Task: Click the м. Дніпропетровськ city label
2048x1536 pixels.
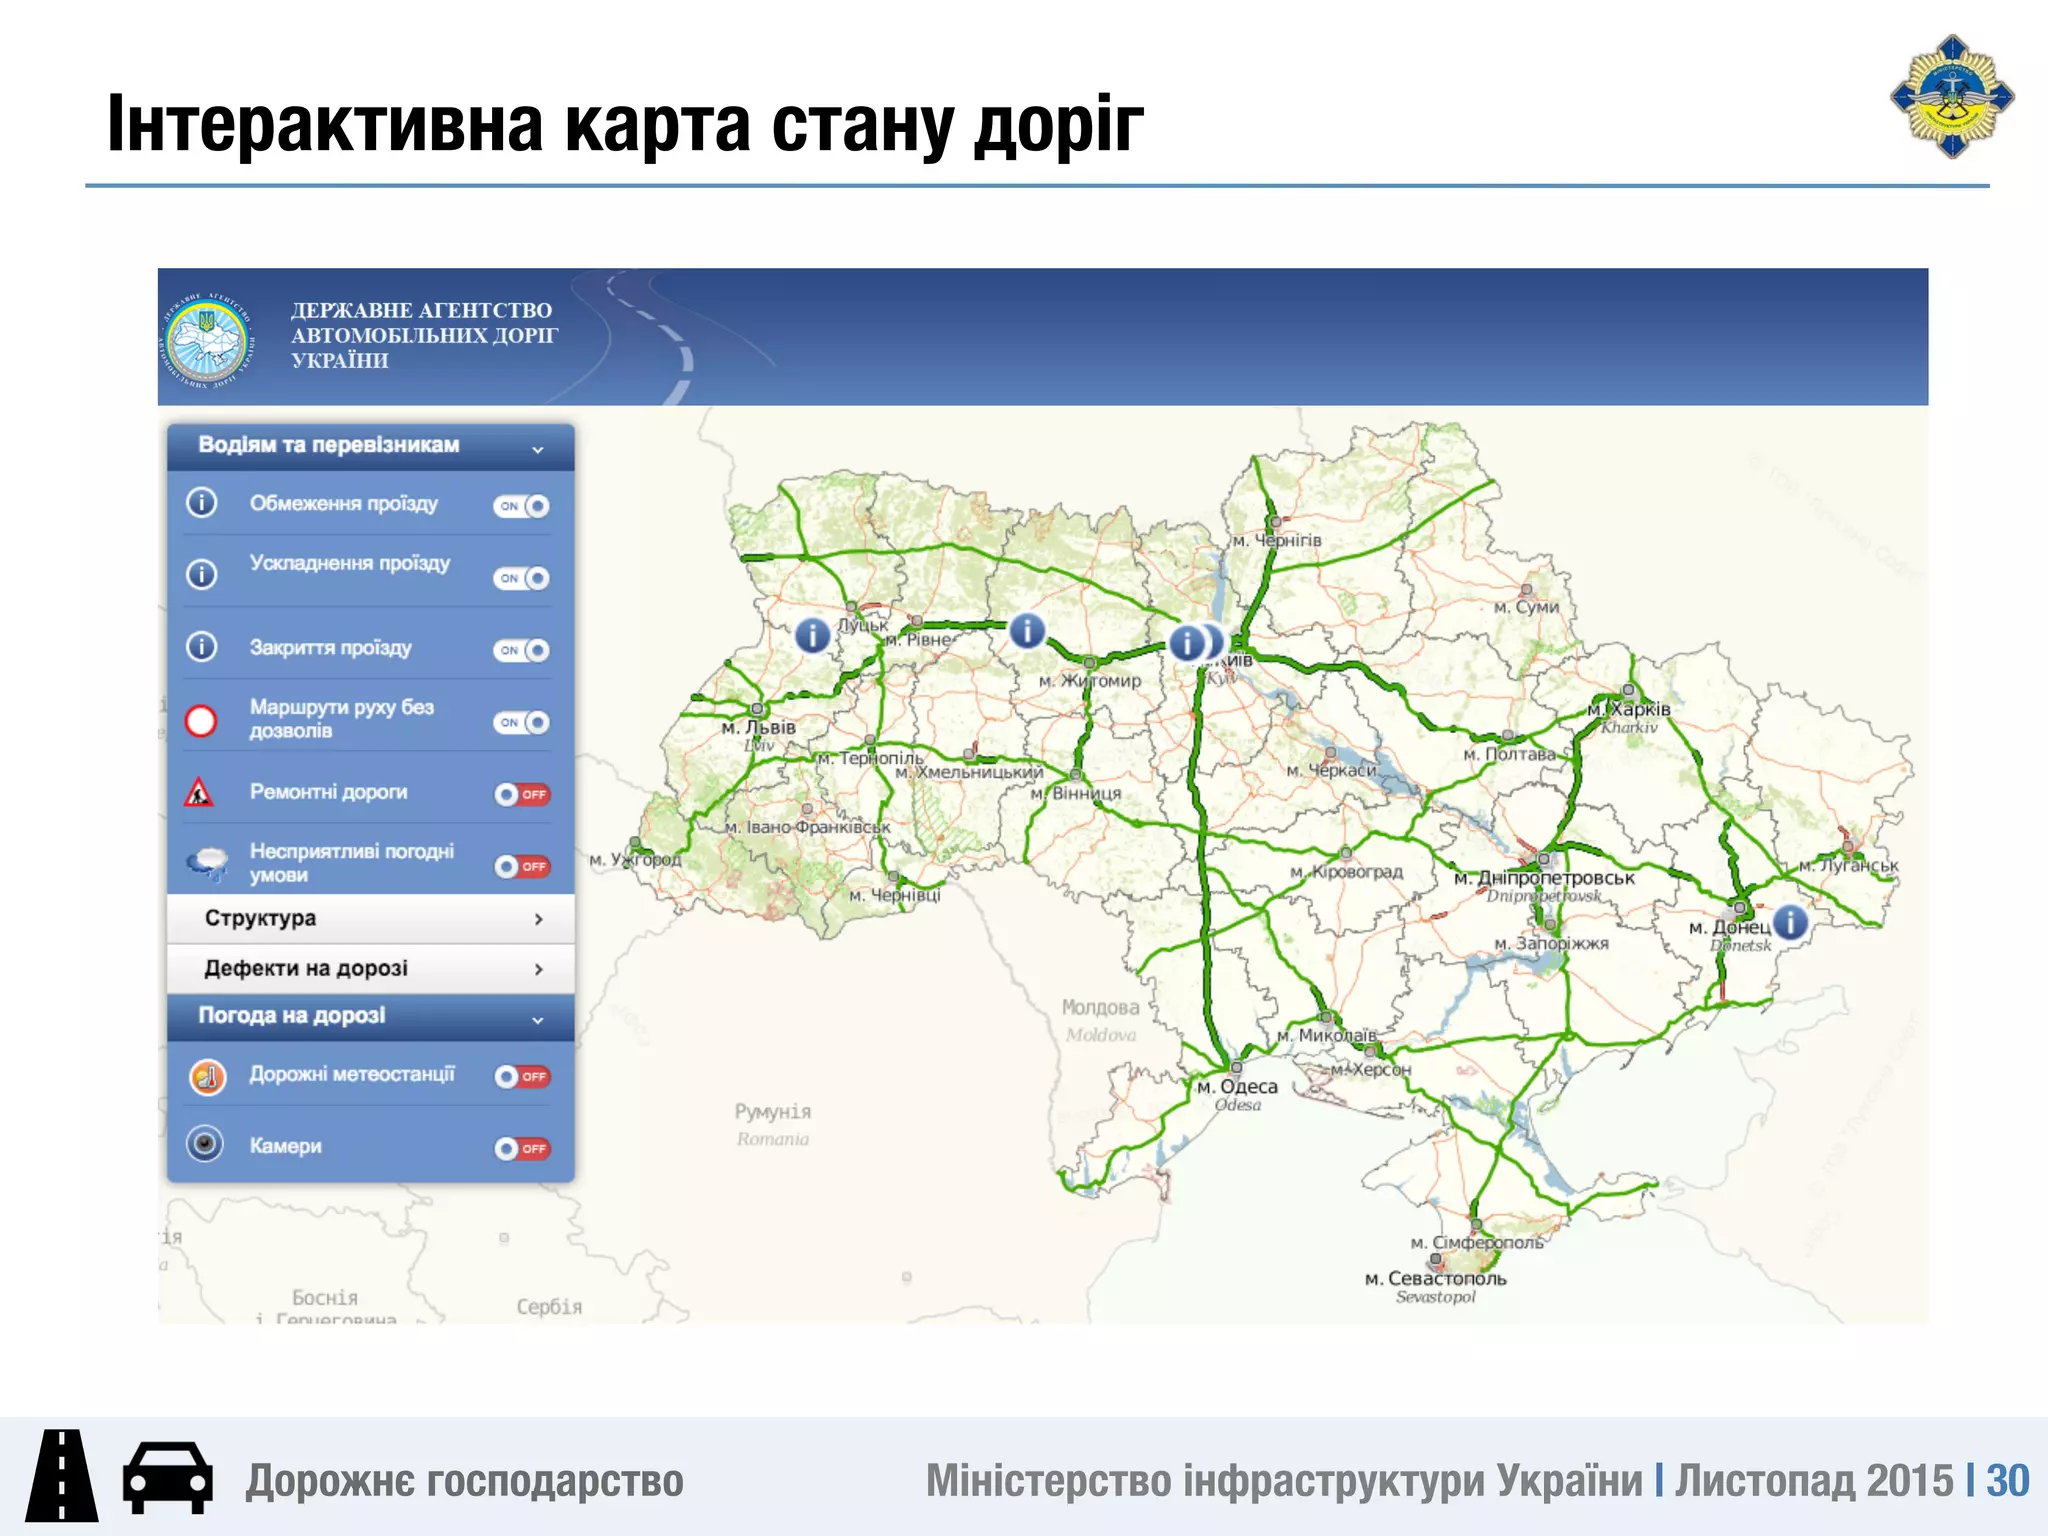Action: 1544,878
